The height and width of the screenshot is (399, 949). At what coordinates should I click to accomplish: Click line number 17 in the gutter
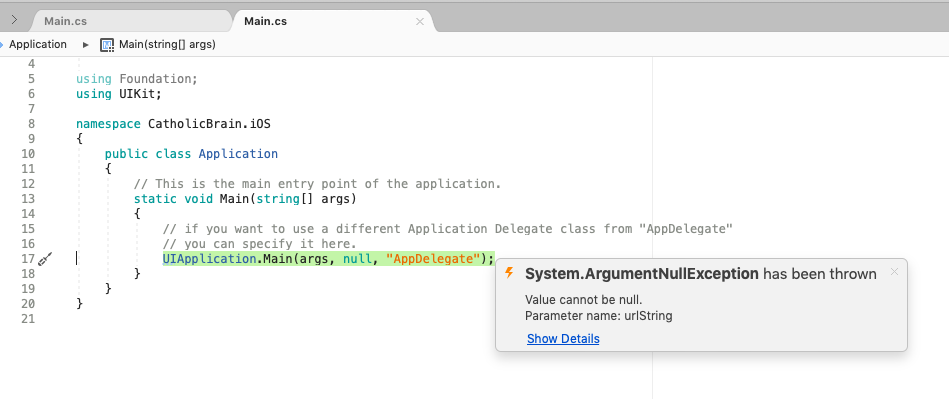point(28,259)
